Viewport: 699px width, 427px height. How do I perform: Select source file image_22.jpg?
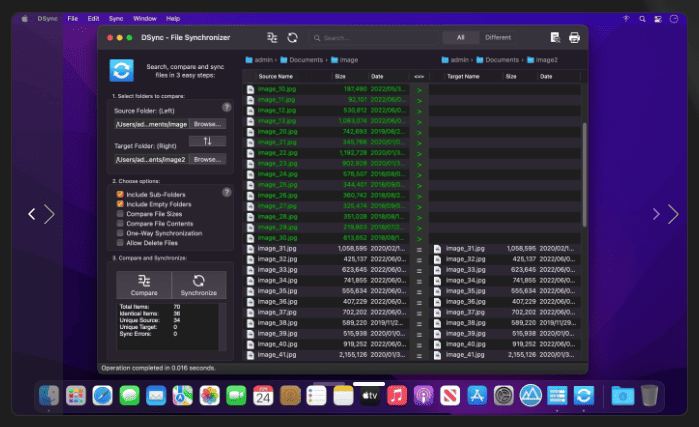277,153
